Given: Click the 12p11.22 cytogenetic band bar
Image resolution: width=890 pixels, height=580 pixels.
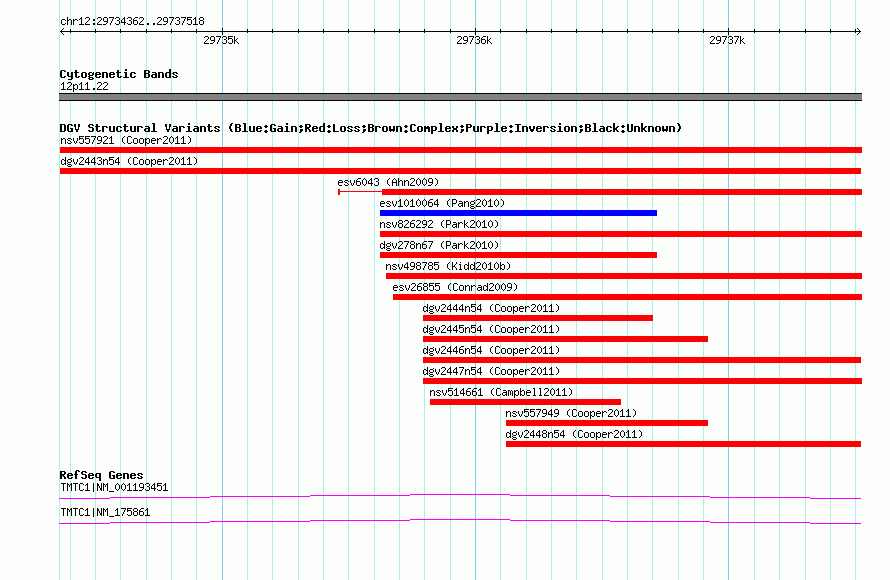Looking at the screenshot, I should (460, 97).
